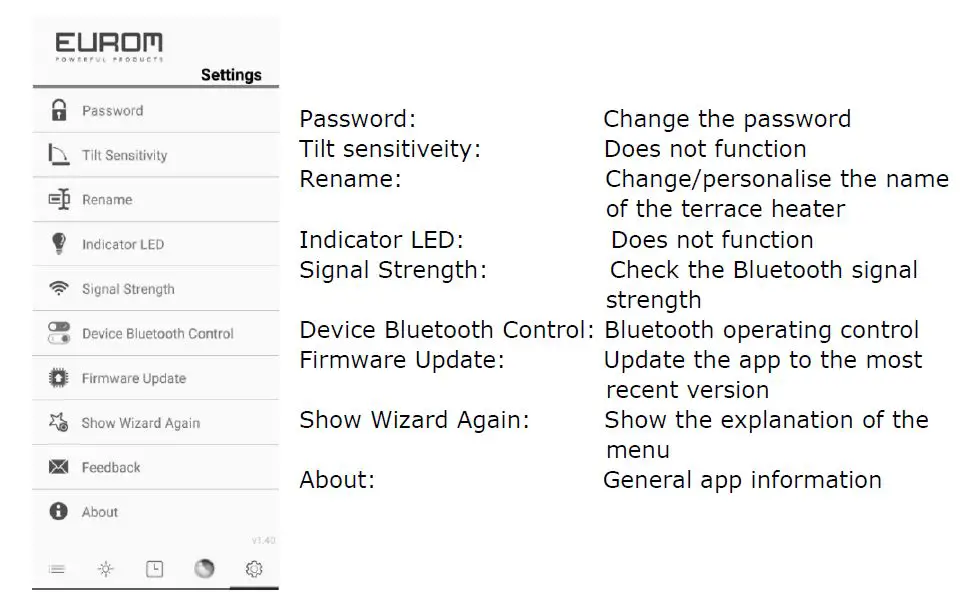Click the Indicator LED bulb icon

[x=59, y=244]
